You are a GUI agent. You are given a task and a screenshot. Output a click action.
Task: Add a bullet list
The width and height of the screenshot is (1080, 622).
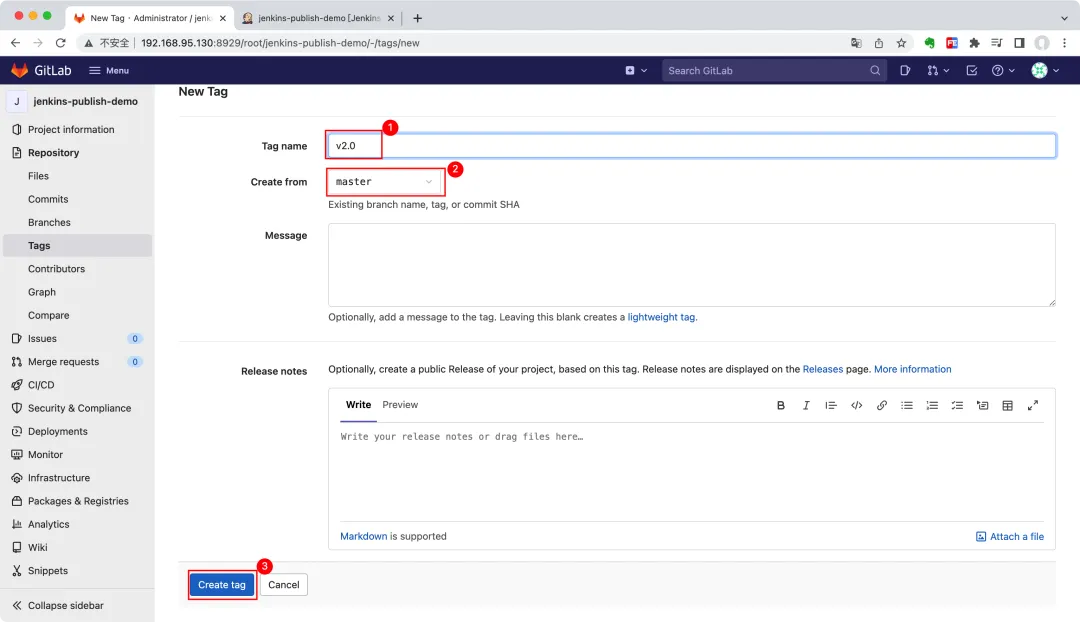[x=906, y=405]
